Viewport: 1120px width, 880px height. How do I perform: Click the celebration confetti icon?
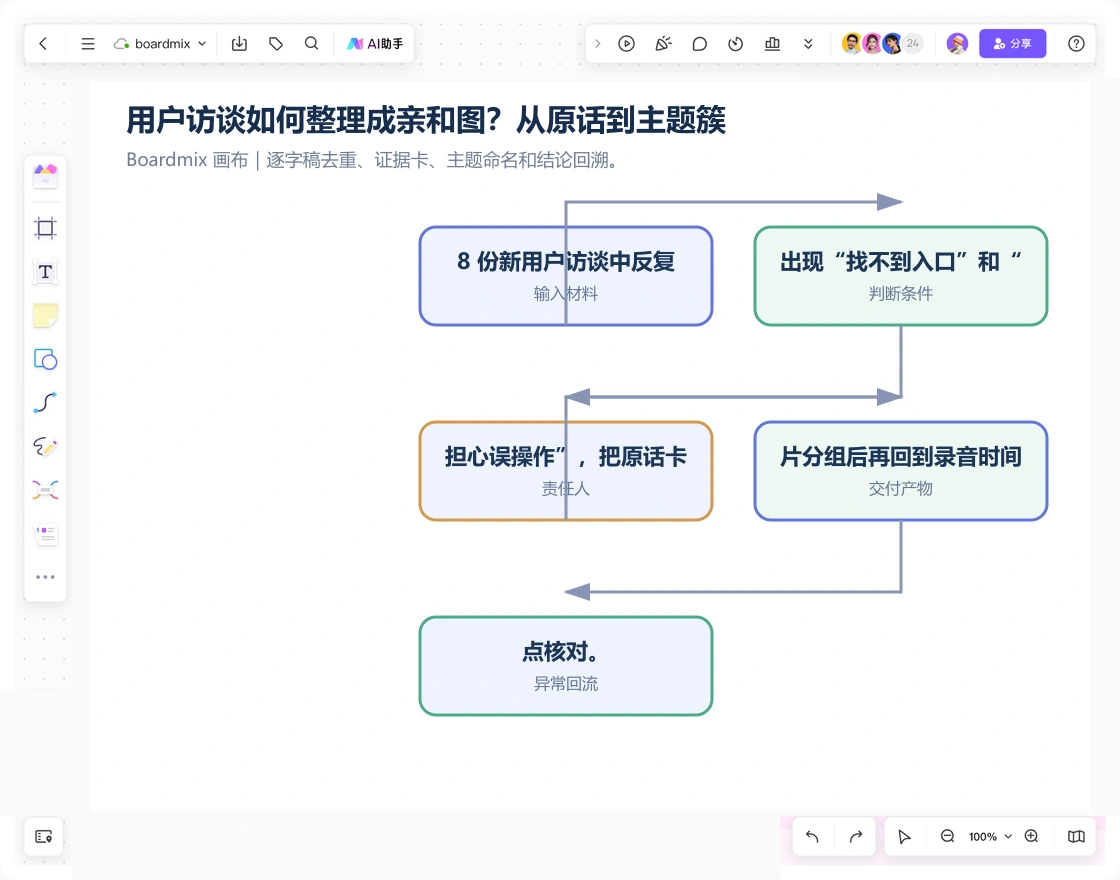[x=664, y=44]
